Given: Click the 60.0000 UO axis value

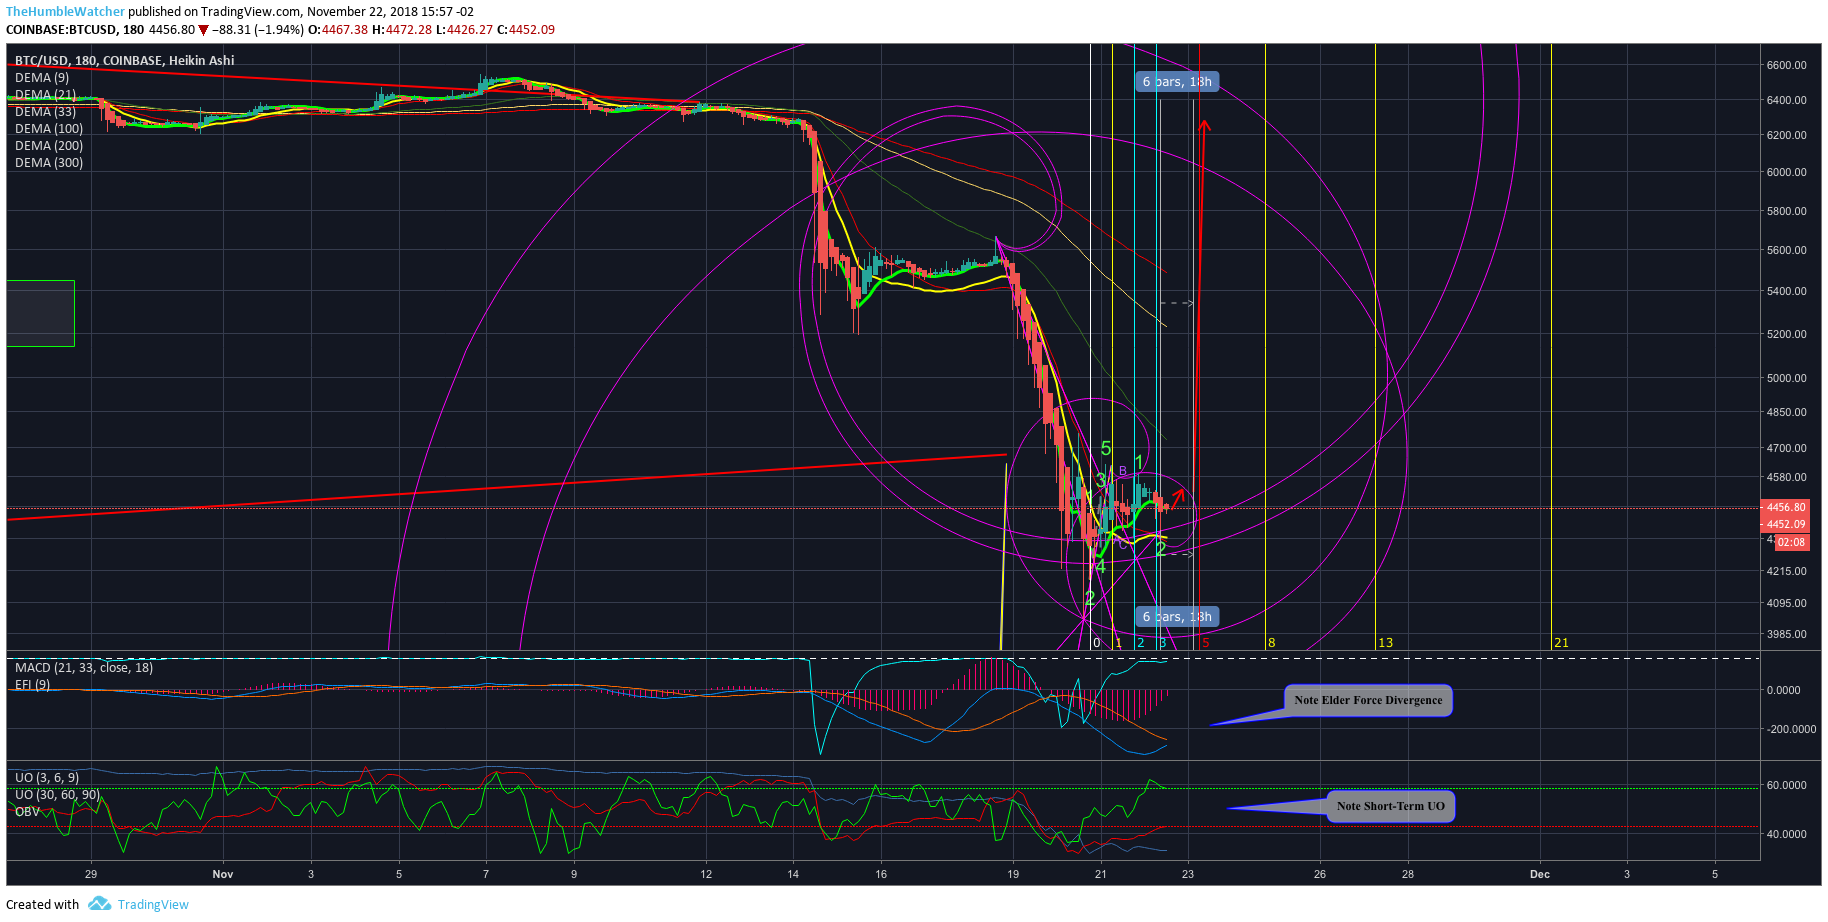Looking at the screenshot, I should 1786,785.
